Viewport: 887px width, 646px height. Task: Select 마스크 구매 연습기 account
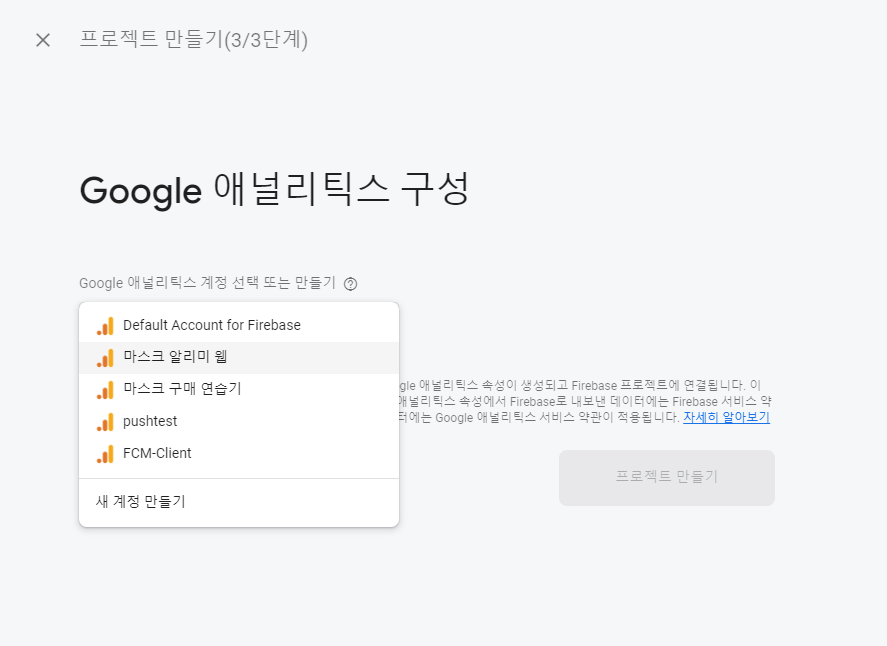(x=239, y=389)
